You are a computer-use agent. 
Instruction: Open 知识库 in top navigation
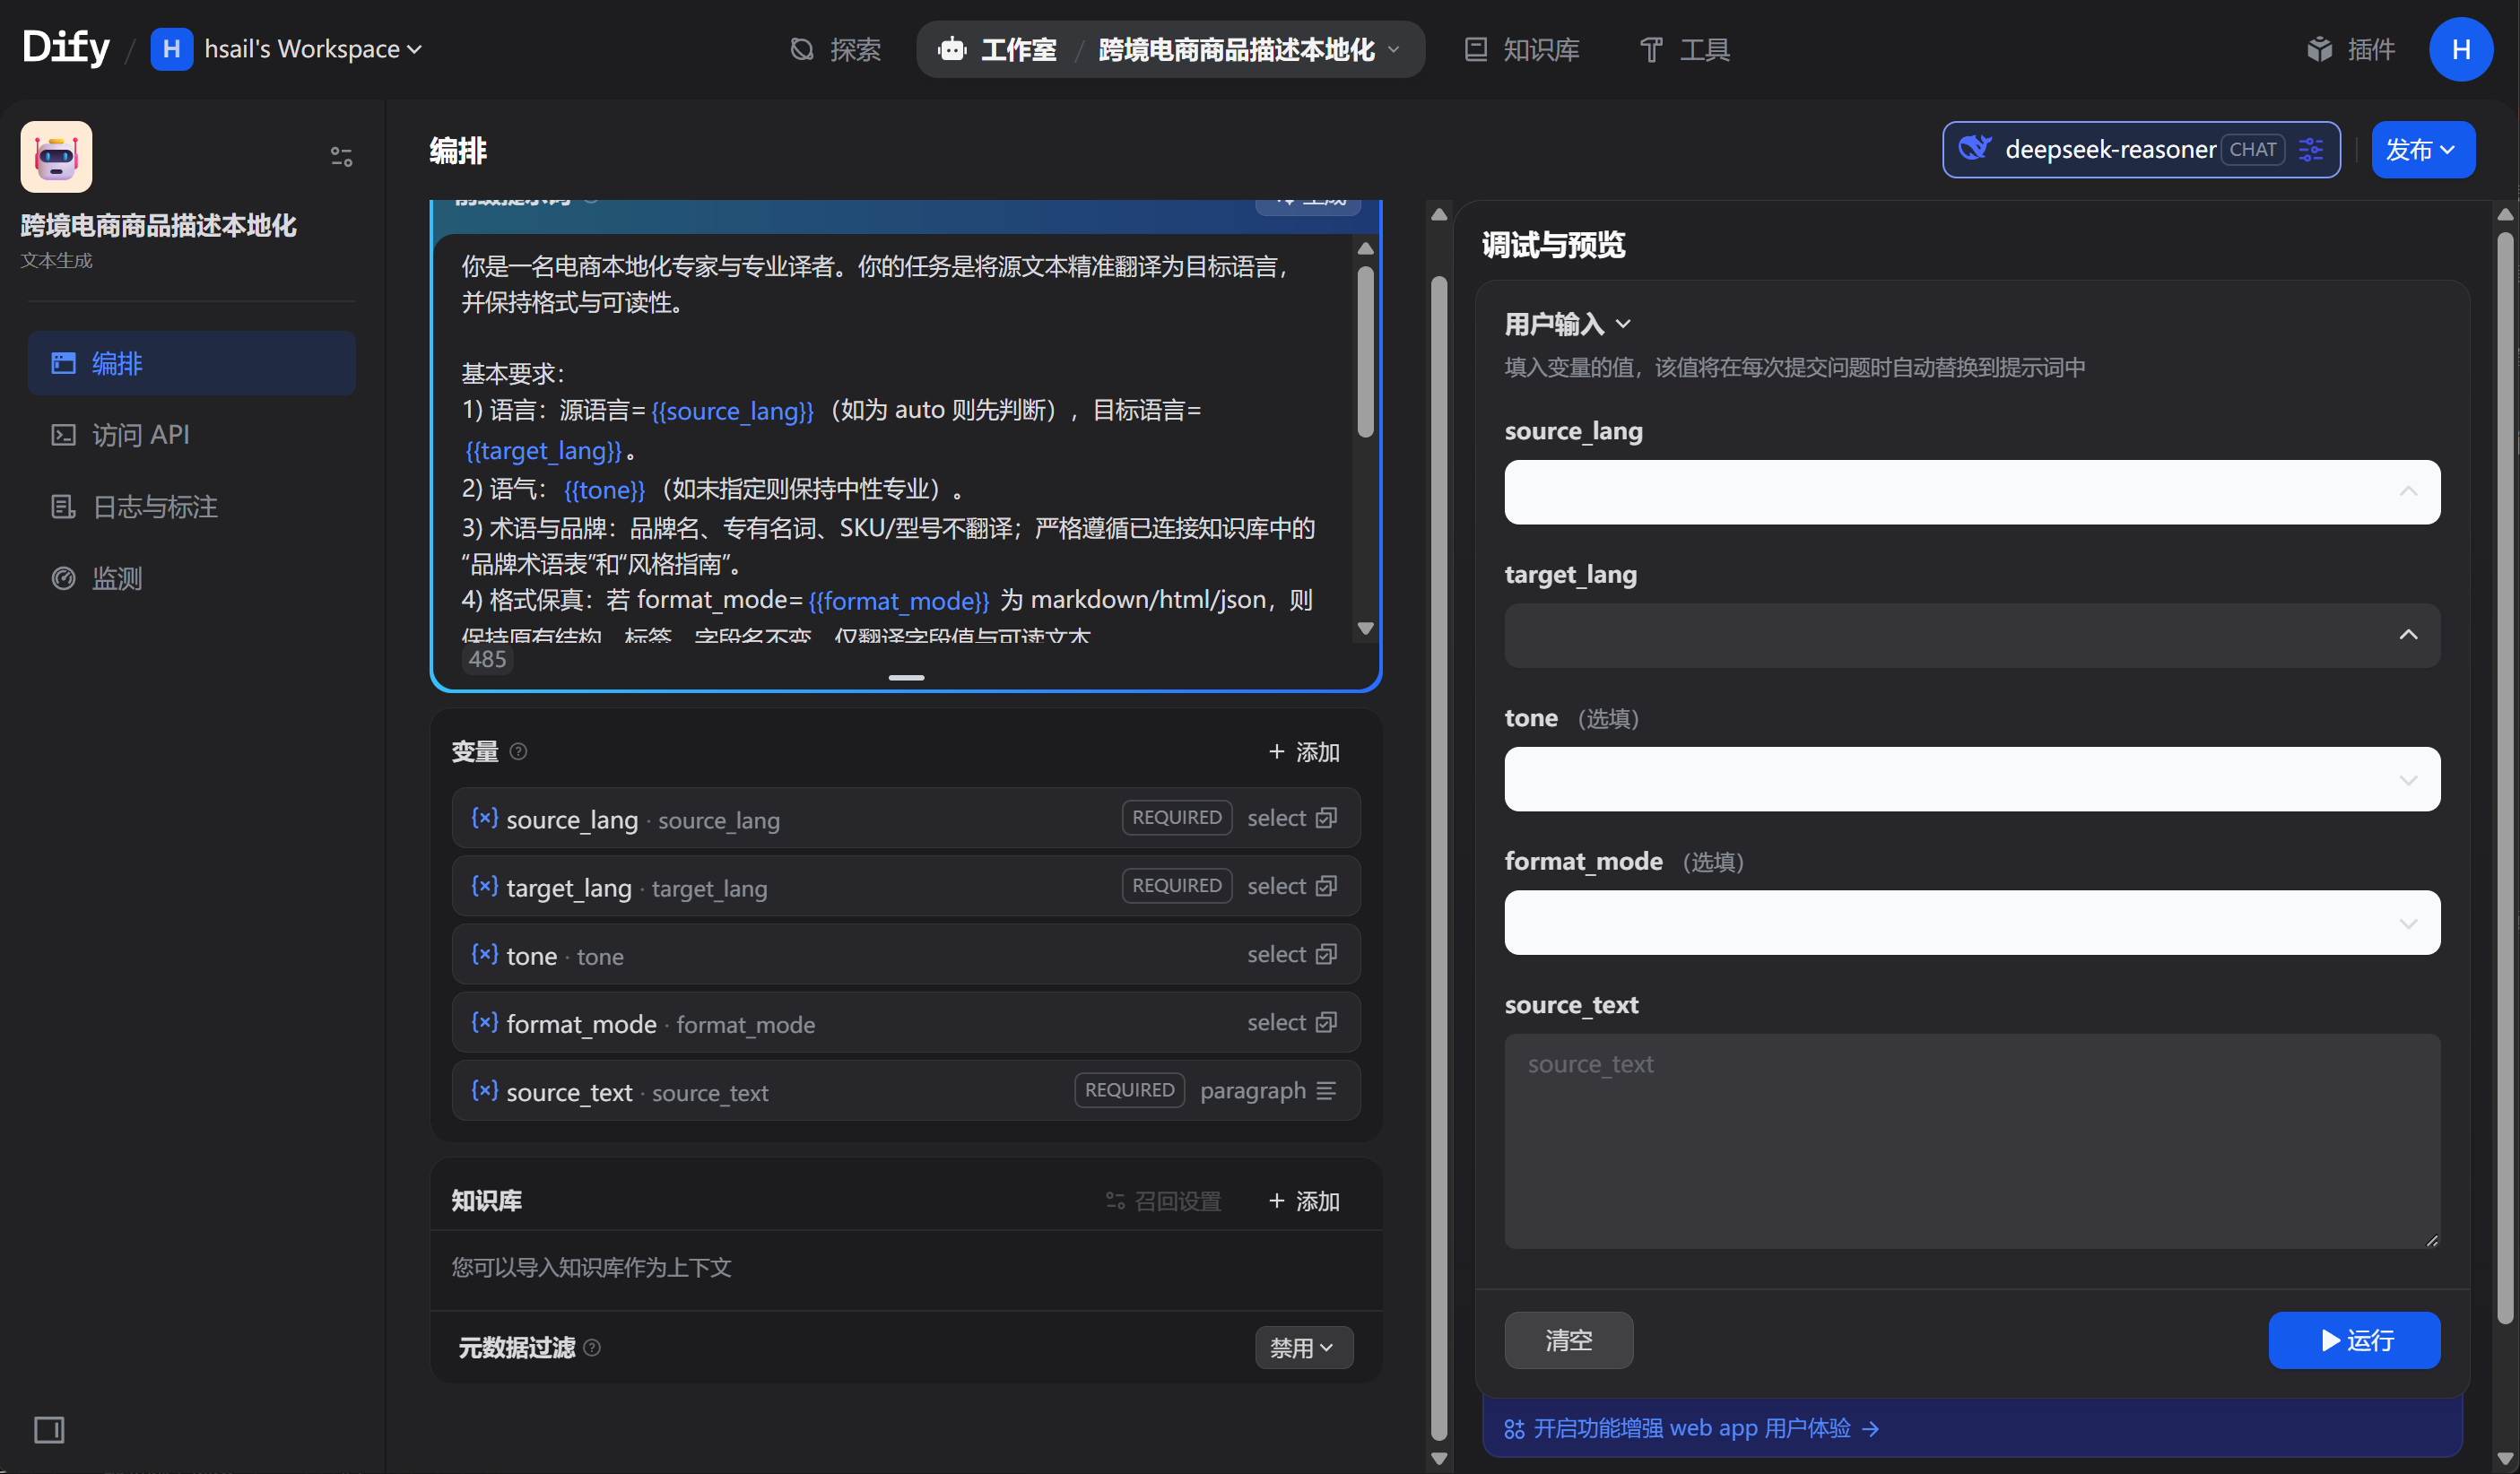(1522, 49)
